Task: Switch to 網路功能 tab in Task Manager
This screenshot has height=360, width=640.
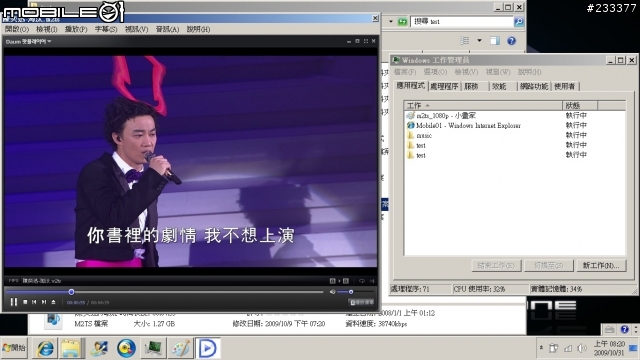Action: click(534, 86)
